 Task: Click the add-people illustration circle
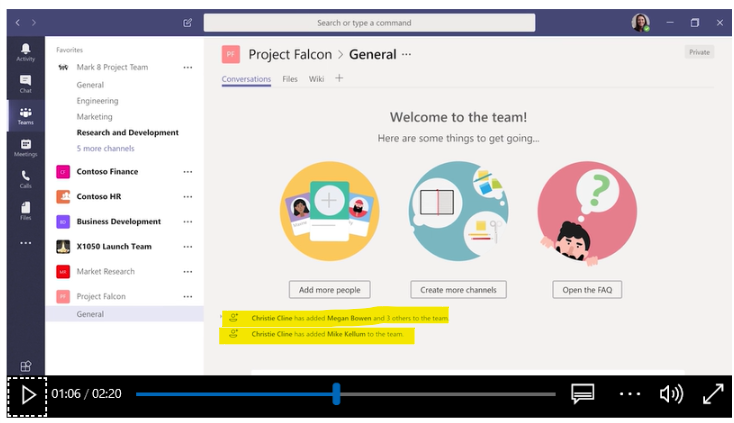330,211
